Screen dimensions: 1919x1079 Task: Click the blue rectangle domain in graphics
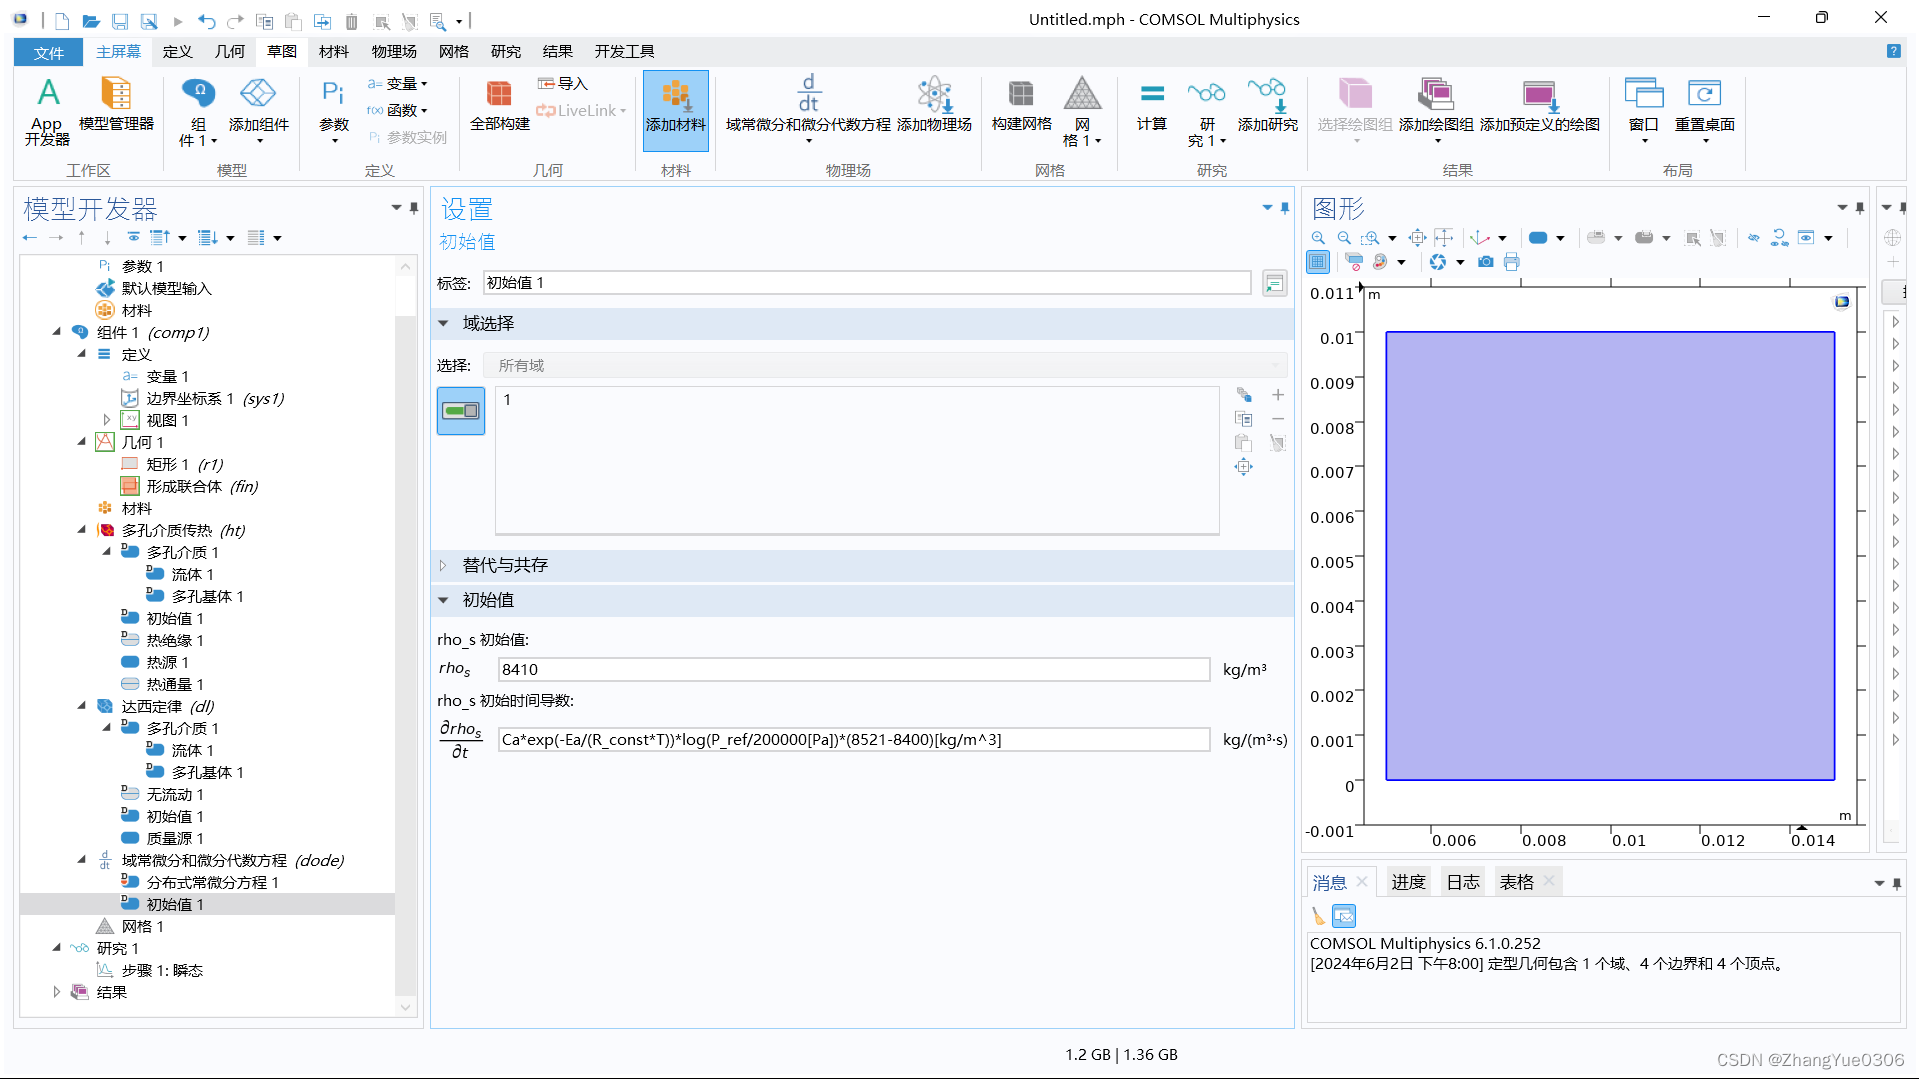click(x=1609, y=556)
